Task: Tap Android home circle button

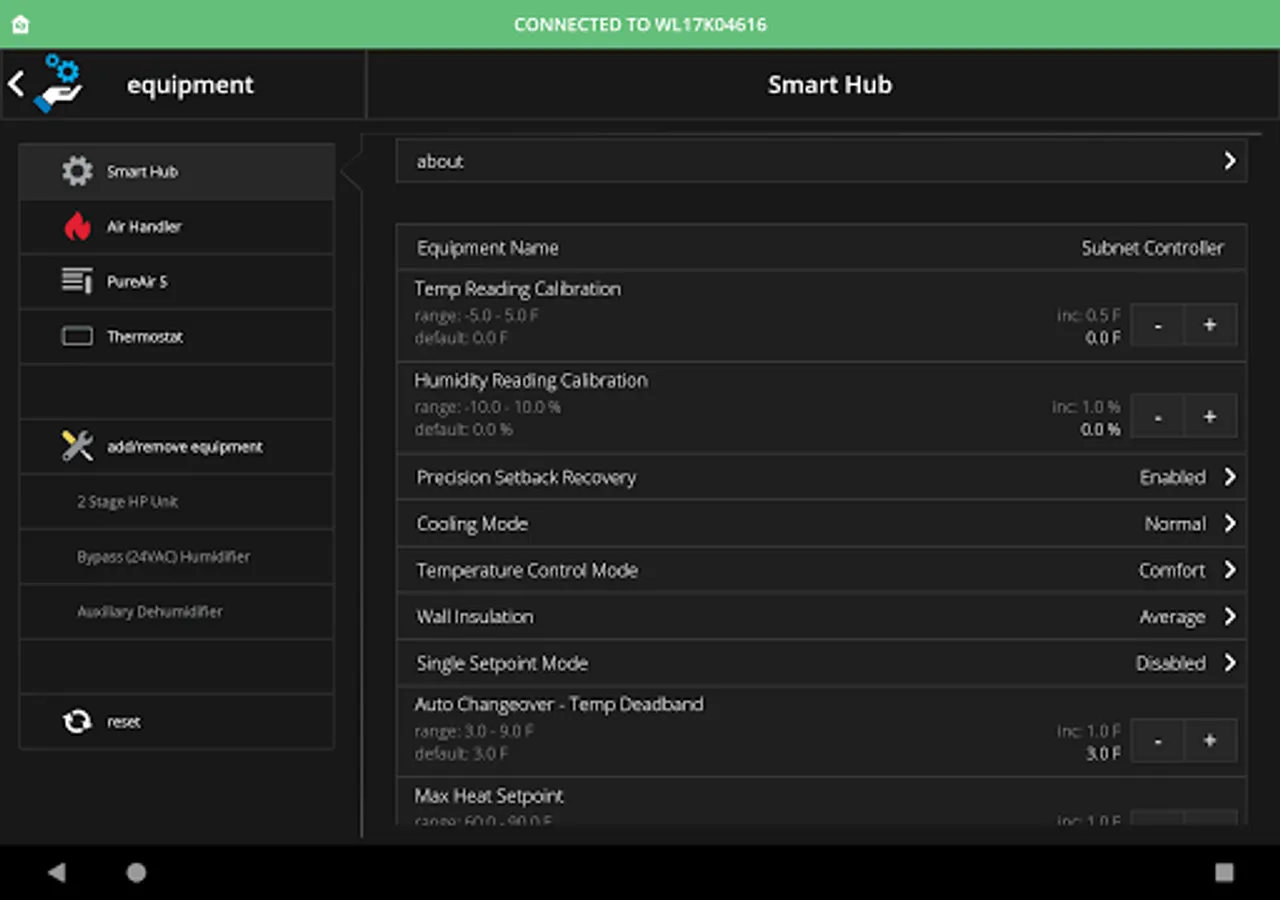Action: point(136,872)
